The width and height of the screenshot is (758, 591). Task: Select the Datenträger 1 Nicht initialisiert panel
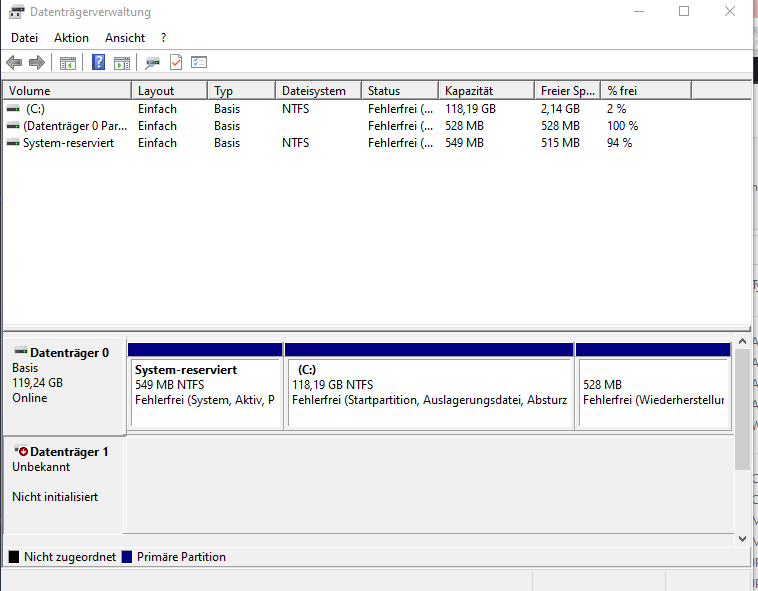coord(64,485)
